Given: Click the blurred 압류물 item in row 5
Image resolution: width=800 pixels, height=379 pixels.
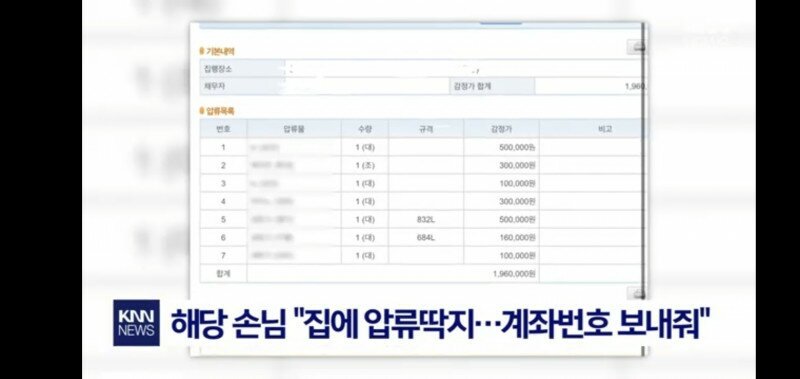Looking at the screenshot, I should click(271, 219).
